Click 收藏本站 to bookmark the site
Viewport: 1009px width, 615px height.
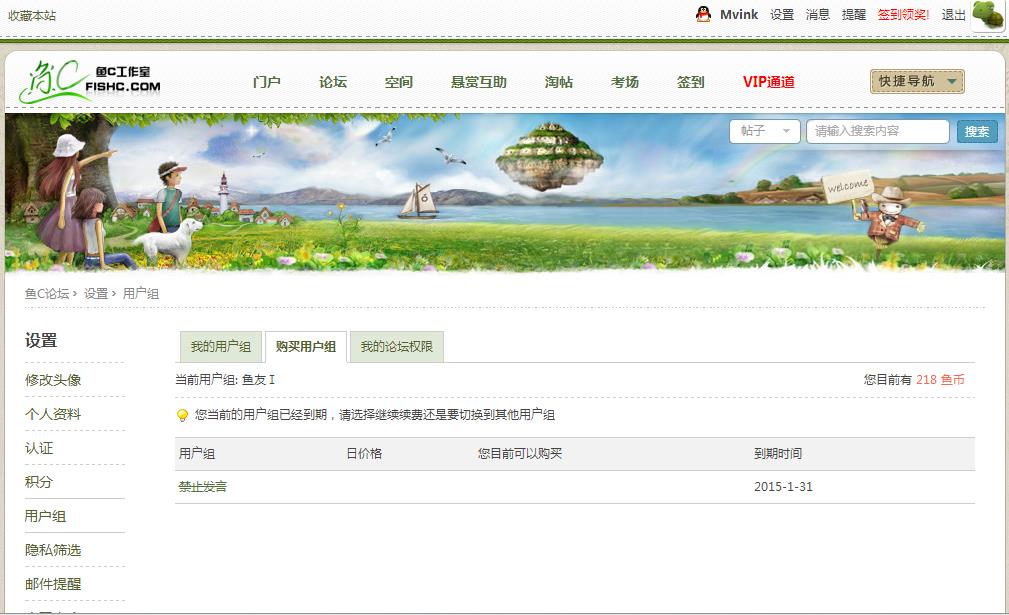[x=32, y=16]
